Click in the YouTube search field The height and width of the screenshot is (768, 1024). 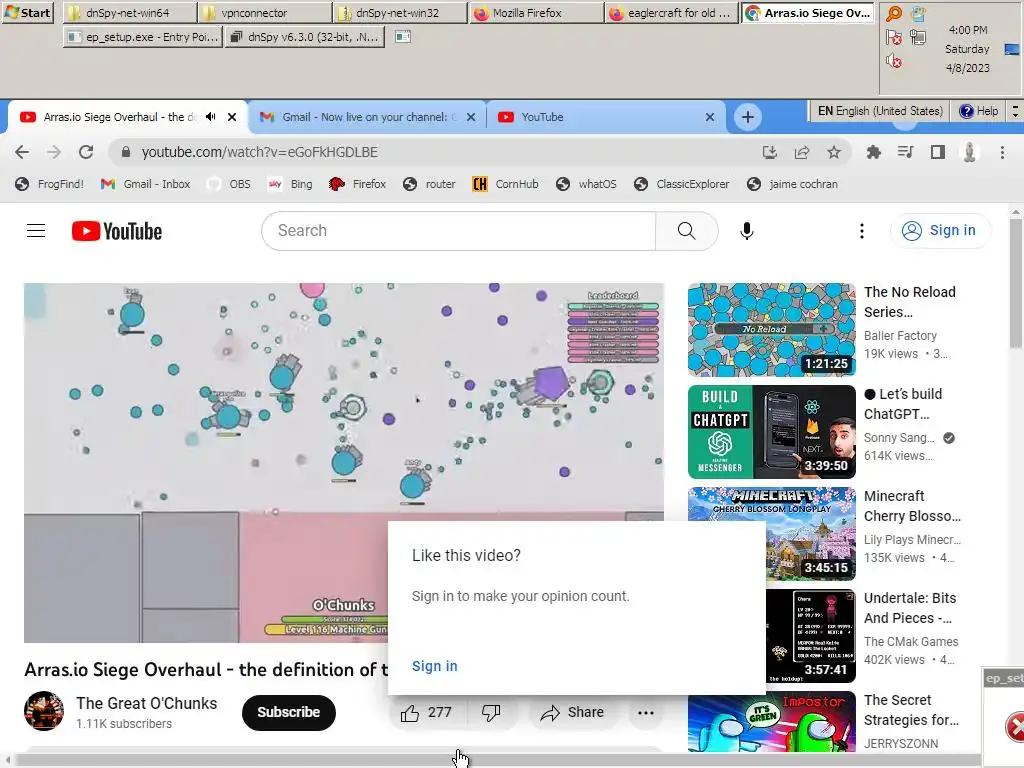coord(458,231)
